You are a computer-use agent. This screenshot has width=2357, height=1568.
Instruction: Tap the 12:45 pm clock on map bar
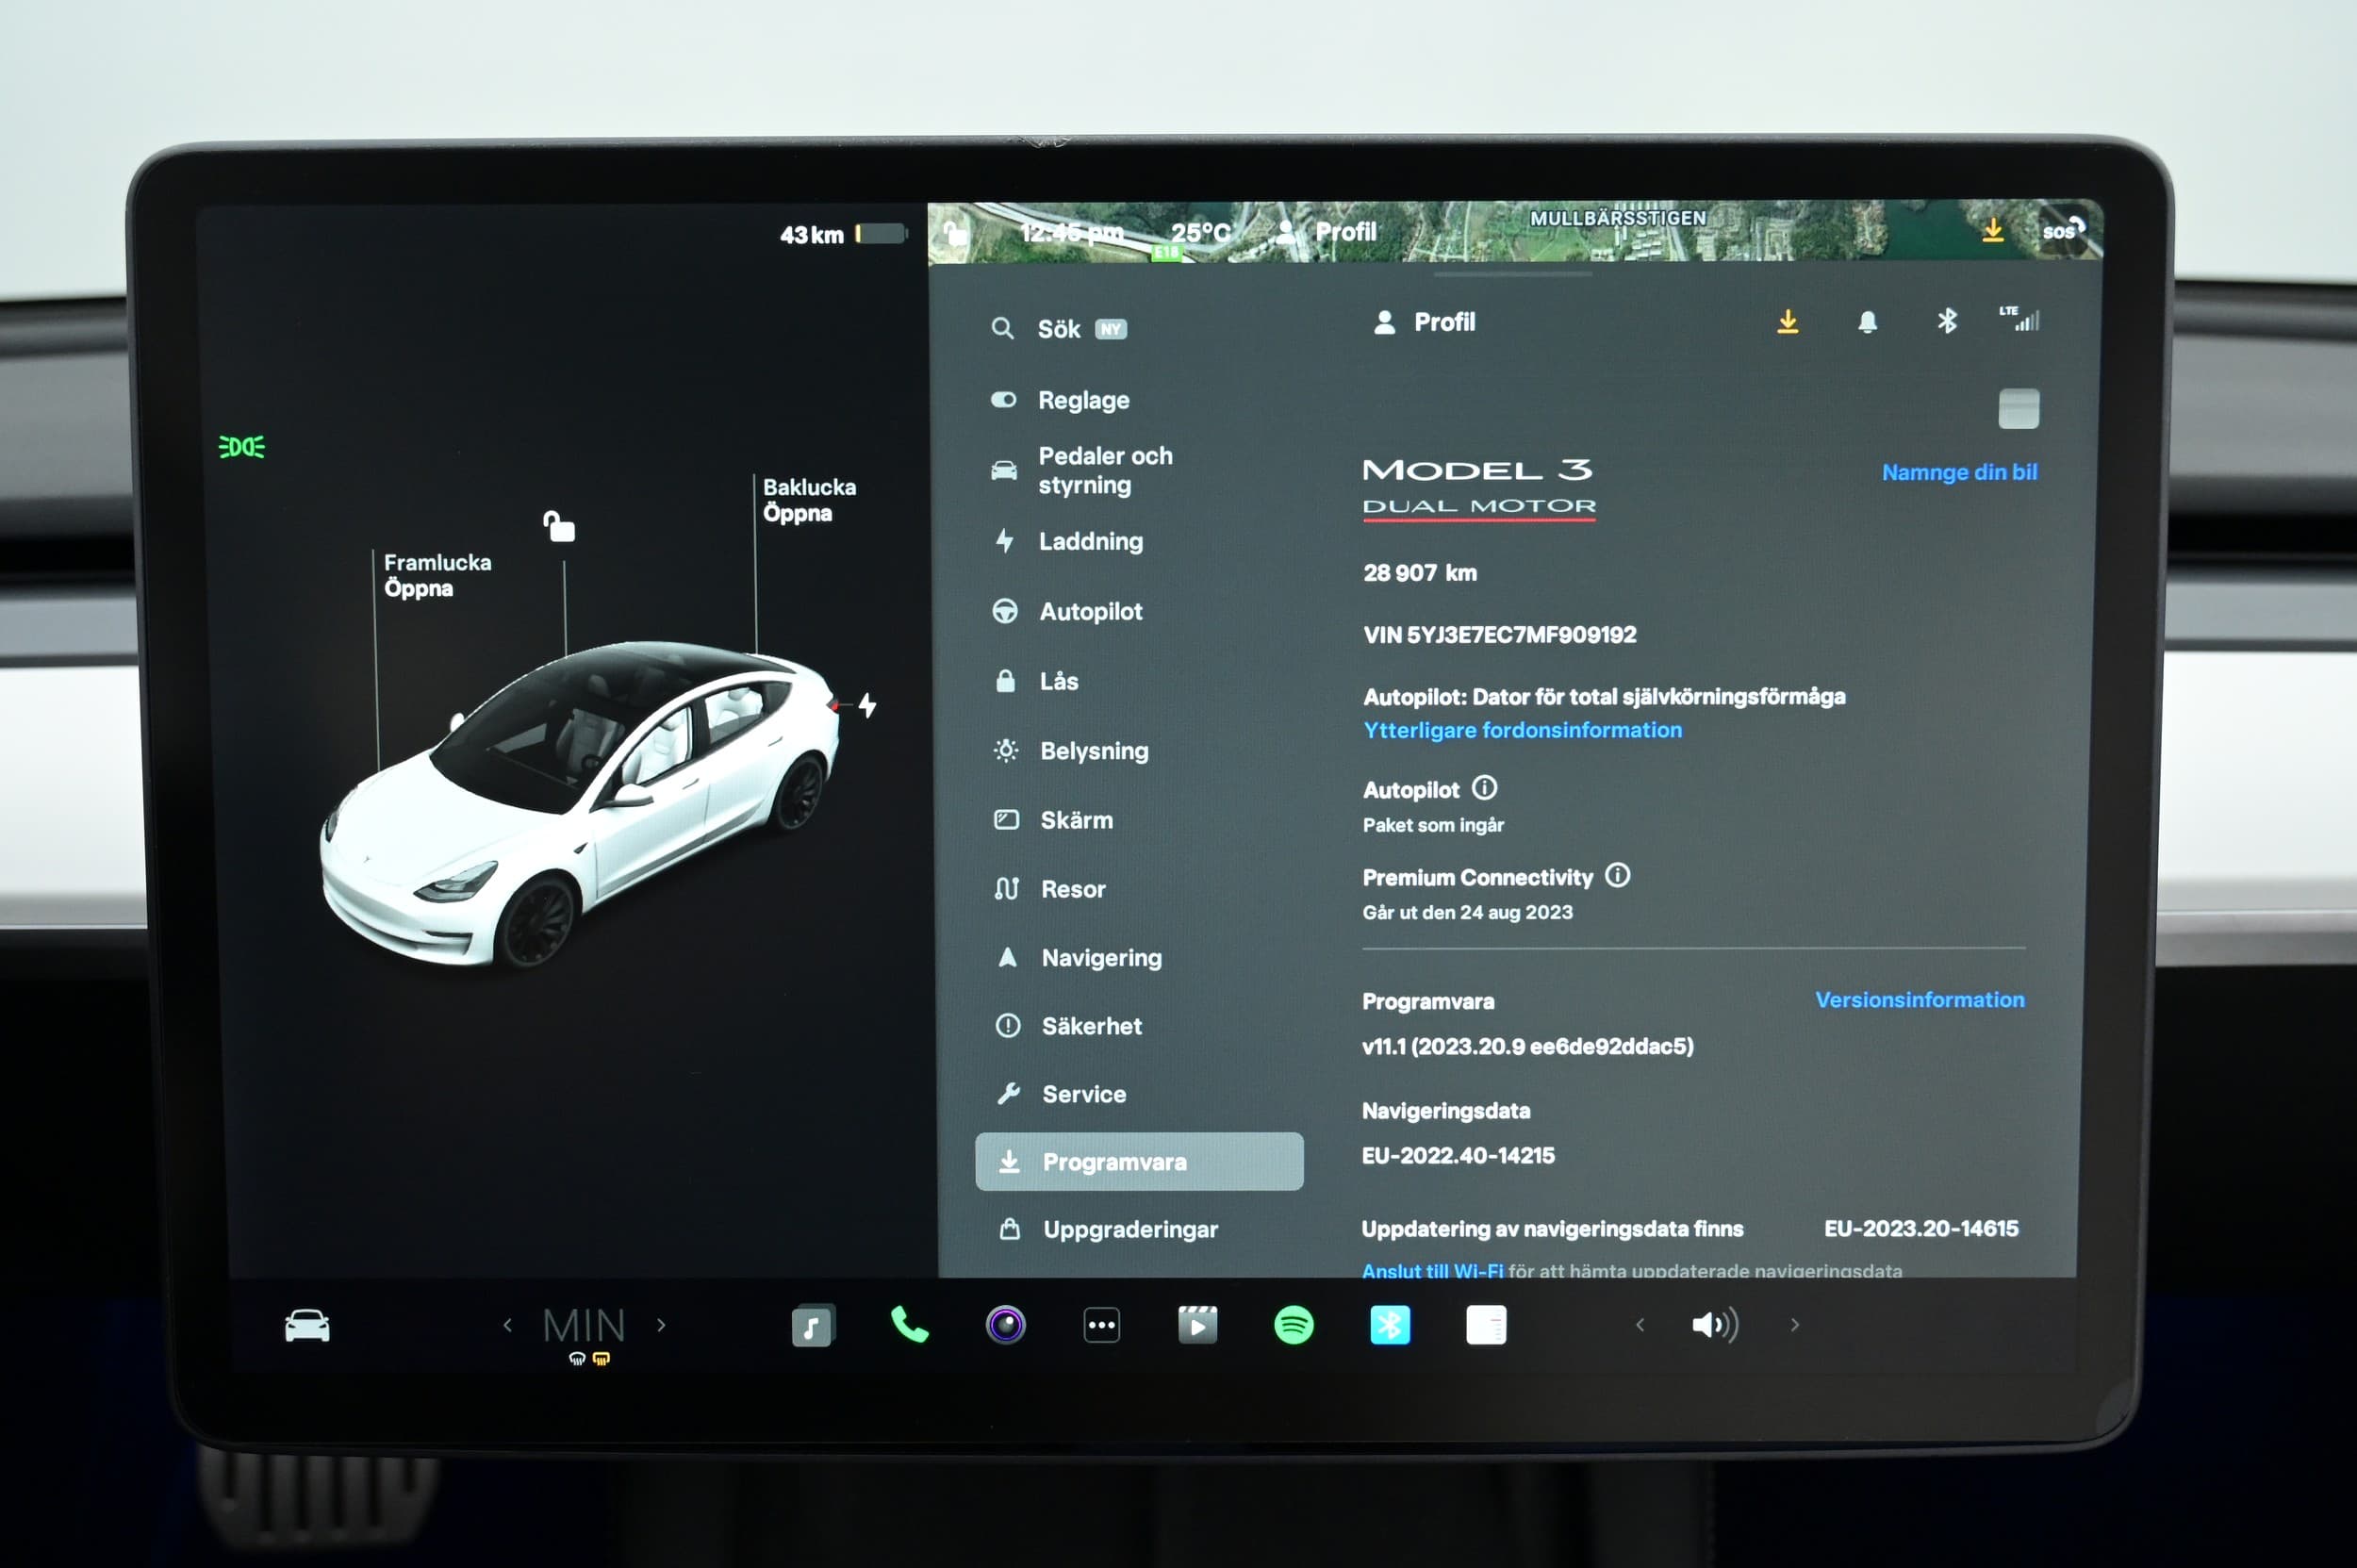1071,233
